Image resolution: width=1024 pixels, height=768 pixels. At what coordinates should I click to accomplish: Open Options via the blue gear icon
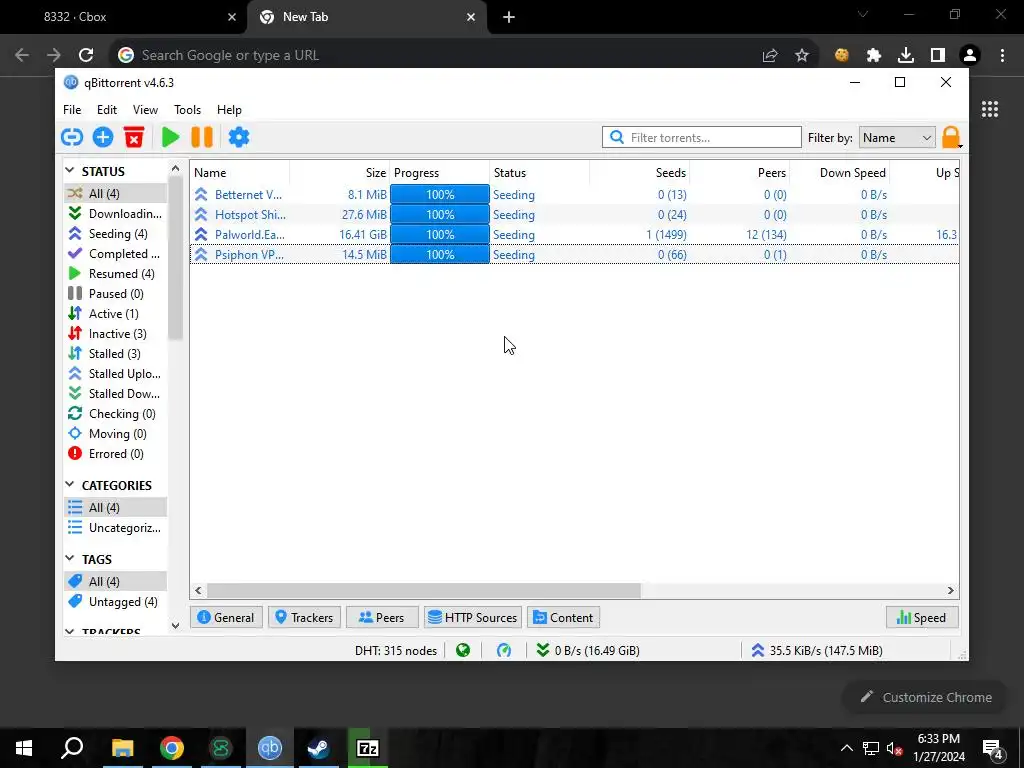238,137
